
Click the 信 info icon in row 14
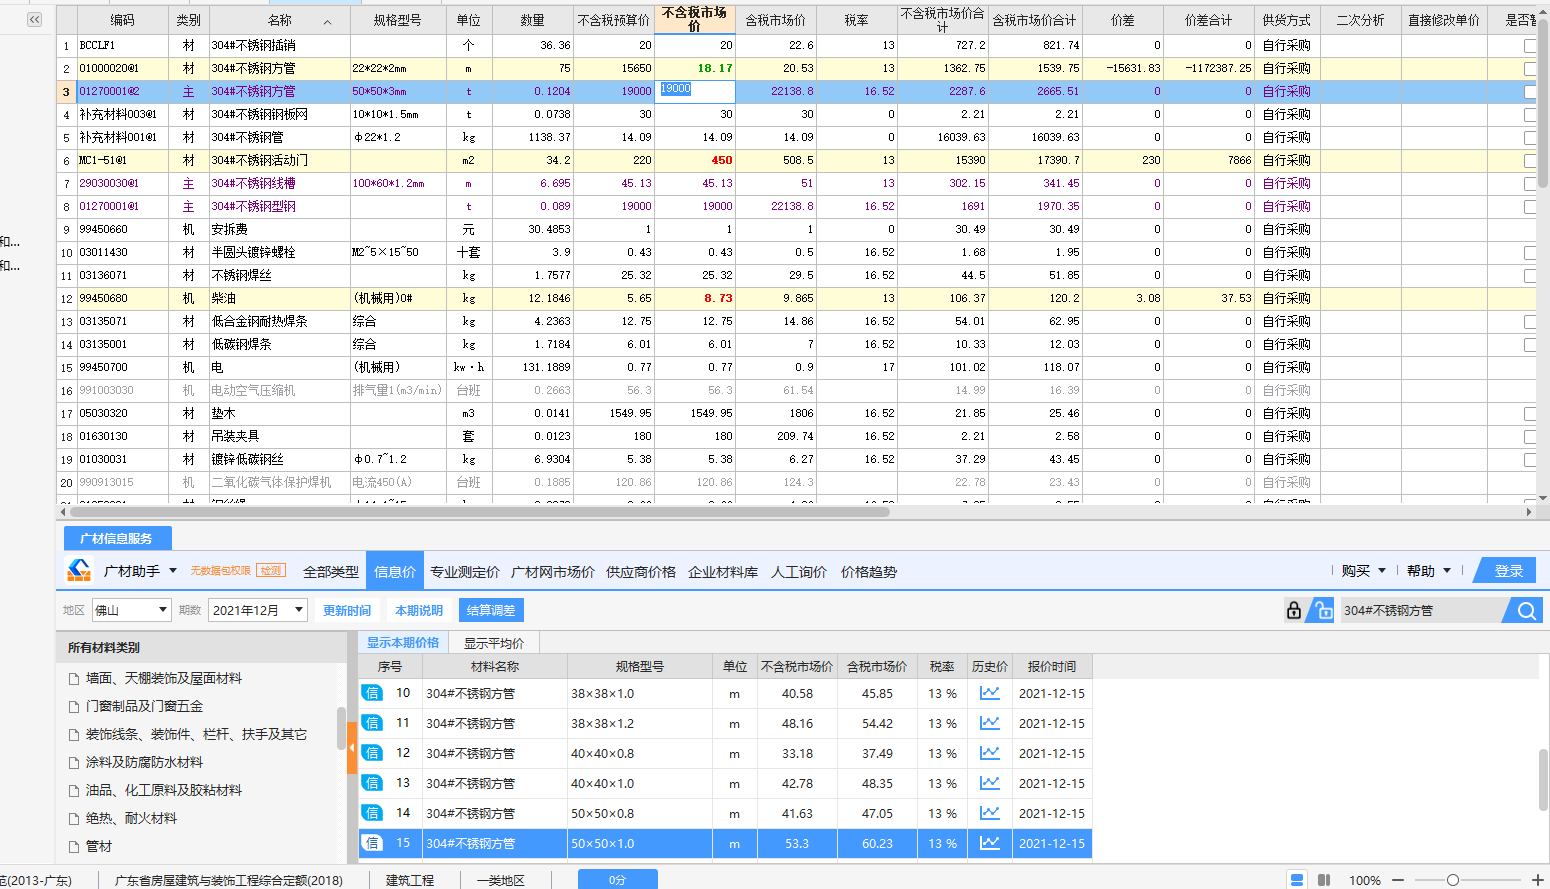pos(372,813)
